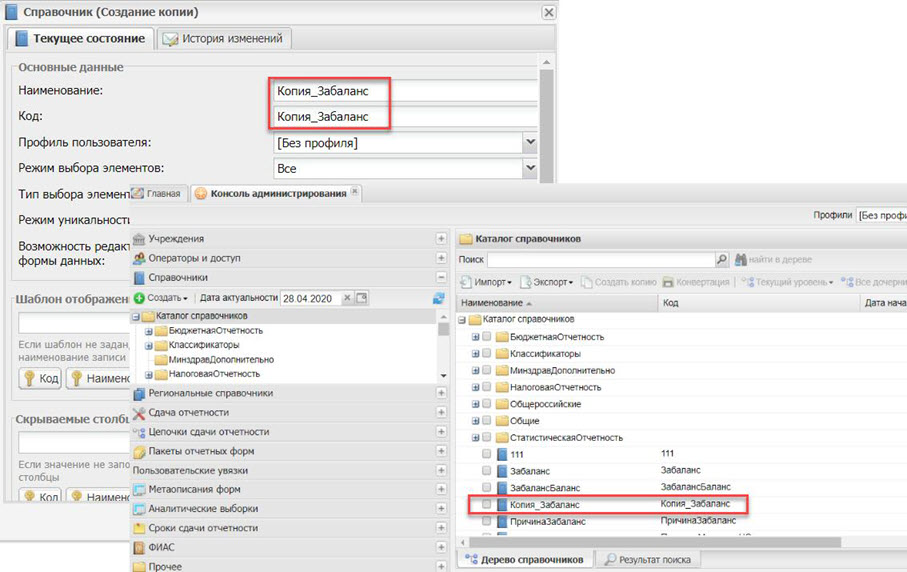
Task: Expand the БюджетнаяОтчетность folder in right tree
Action: pos(476,337)
